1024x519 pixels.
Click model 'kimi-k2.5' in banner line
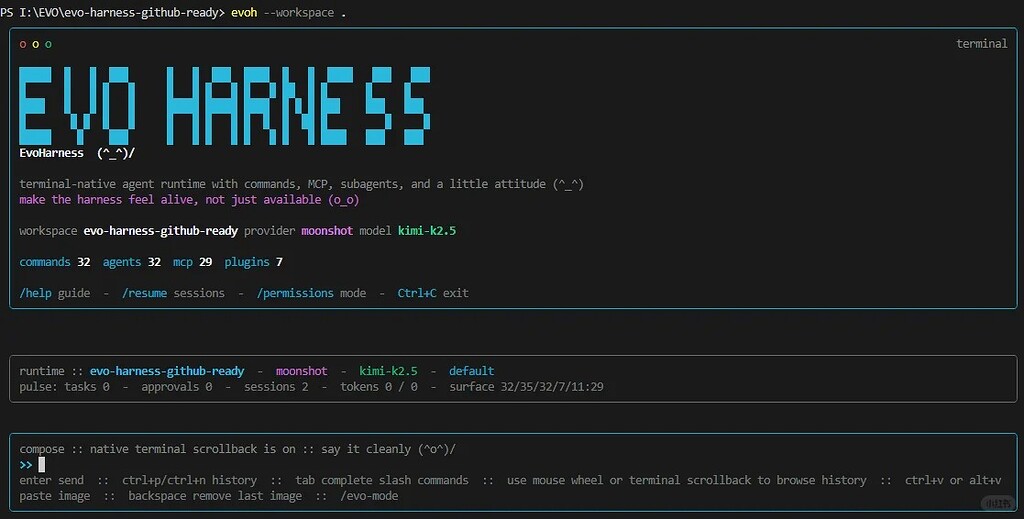[427, 230]
